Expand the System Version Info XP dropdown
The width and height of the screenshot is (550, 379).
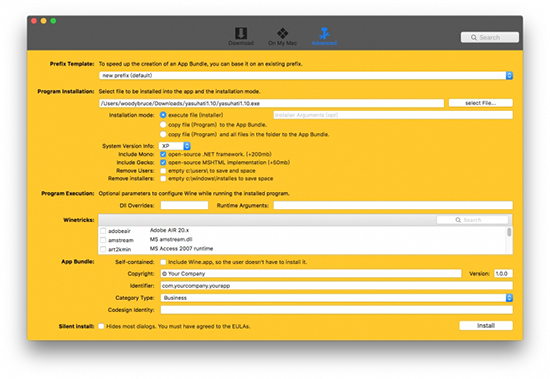pyautogui.click(x=174, y=146)
